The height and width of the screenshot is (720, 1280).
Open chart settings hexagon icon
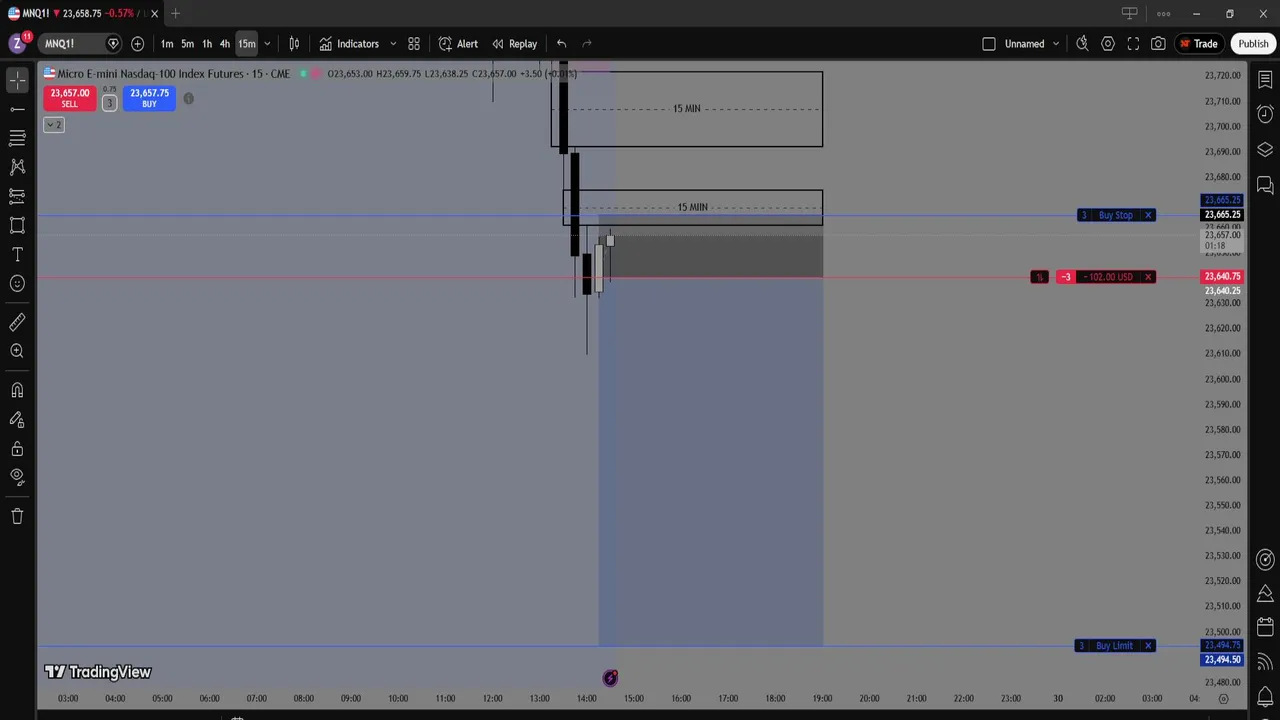(1108, 44)
